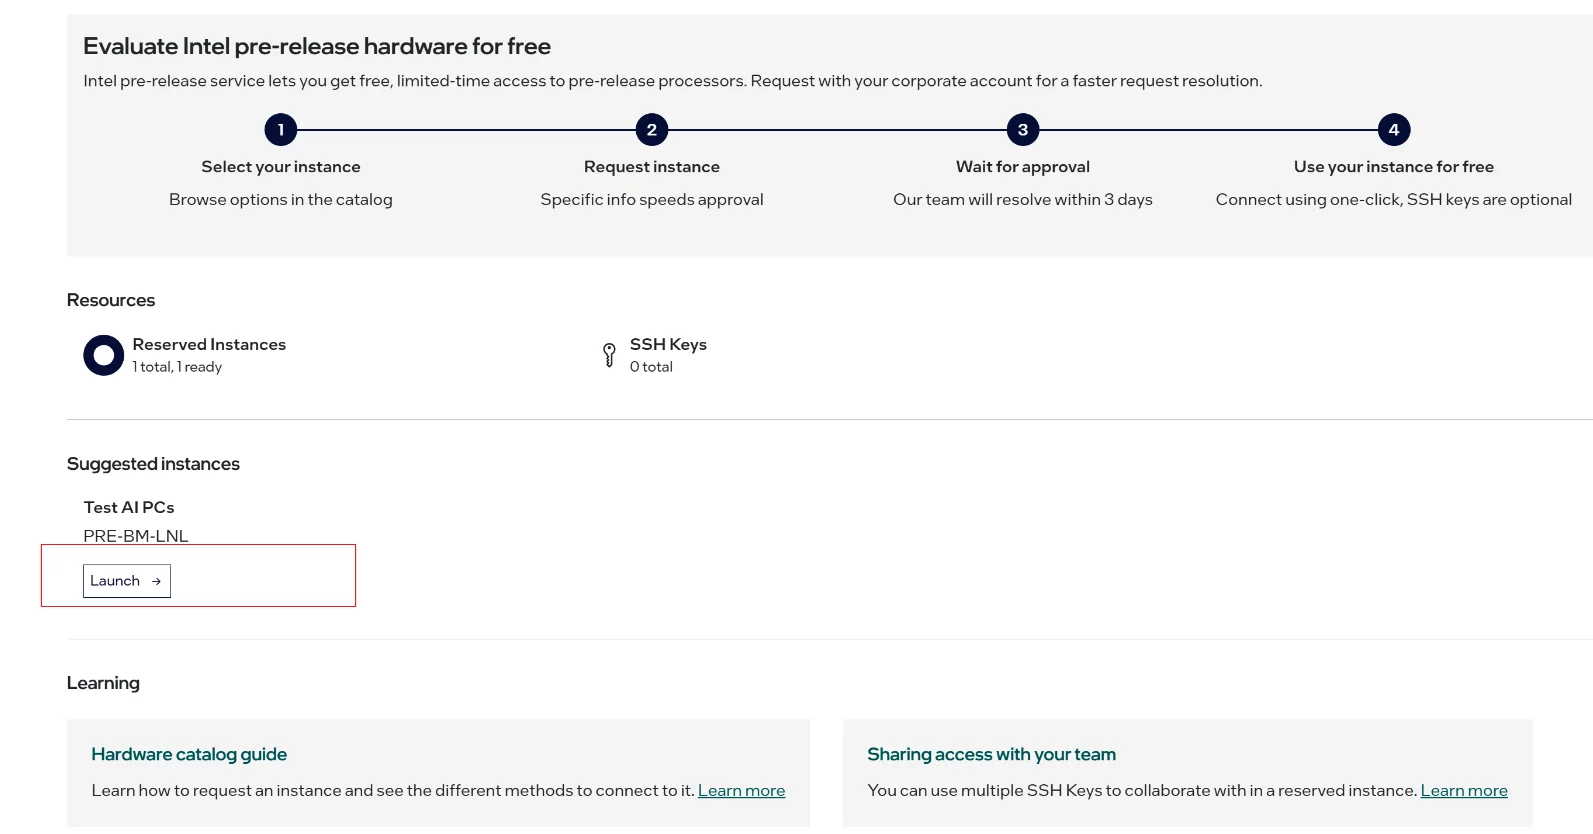Click '1 total, 1 ready' status text
The image size is (1593, 834).
177,367
